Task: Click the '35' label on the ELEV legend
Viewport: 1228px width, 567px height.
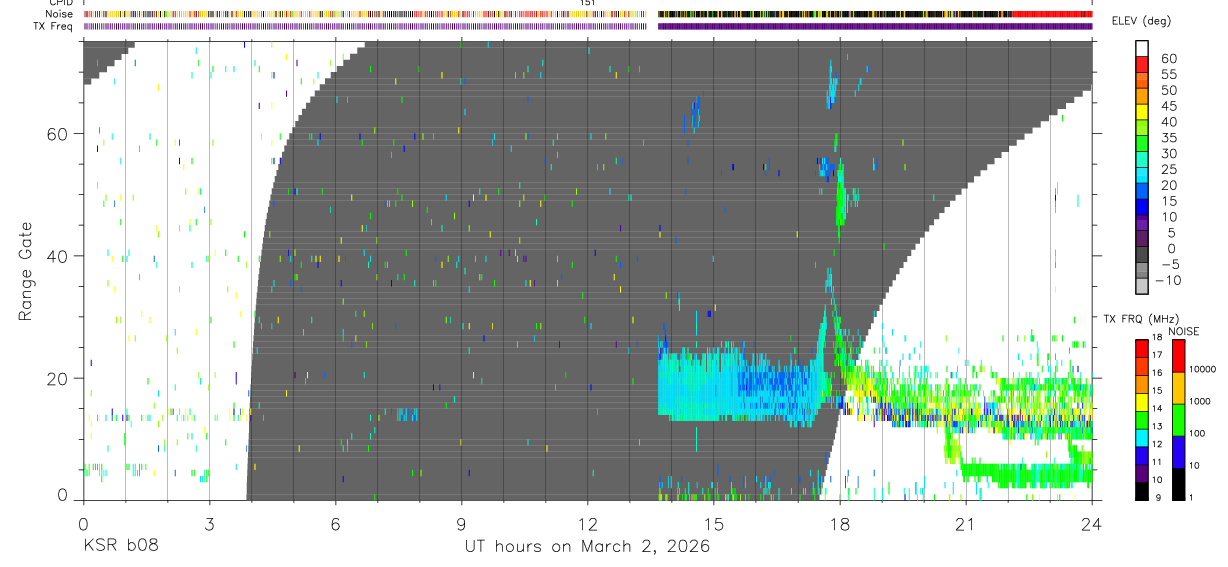Action: click(x=1167, y=137)
